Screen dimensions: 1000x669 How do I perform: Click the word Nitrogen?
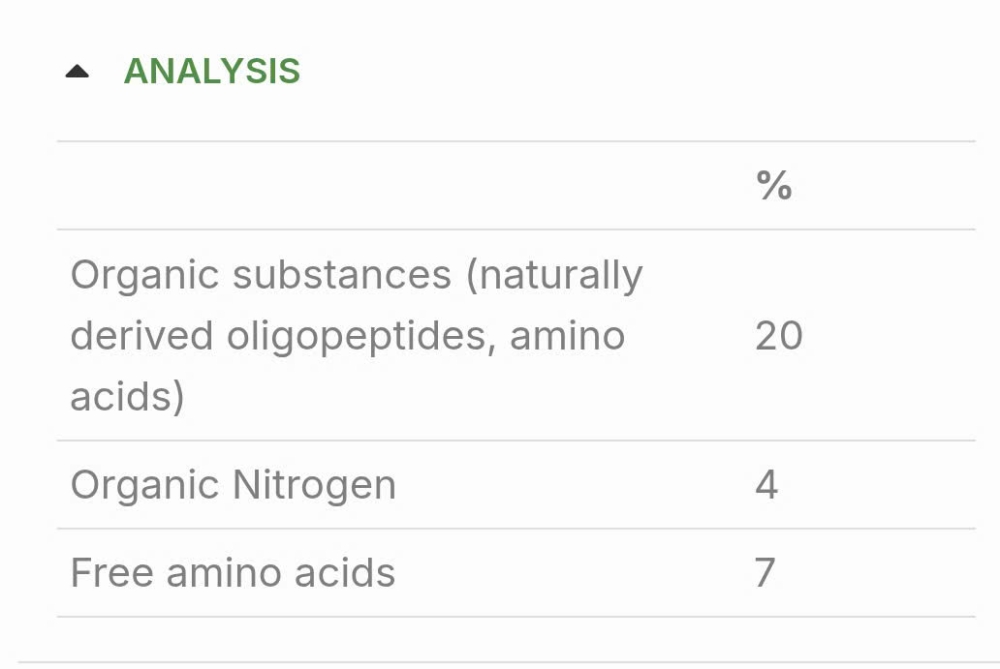tap(314, 486)
